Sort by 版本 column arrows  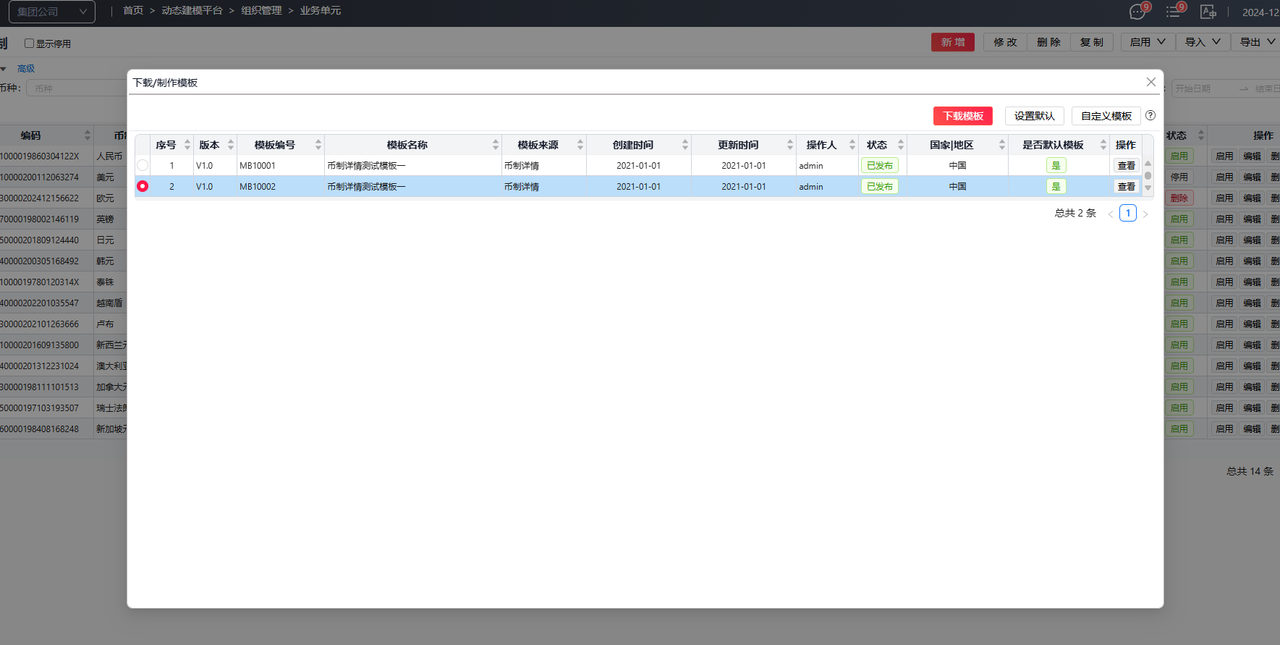(x=230, y=145)
